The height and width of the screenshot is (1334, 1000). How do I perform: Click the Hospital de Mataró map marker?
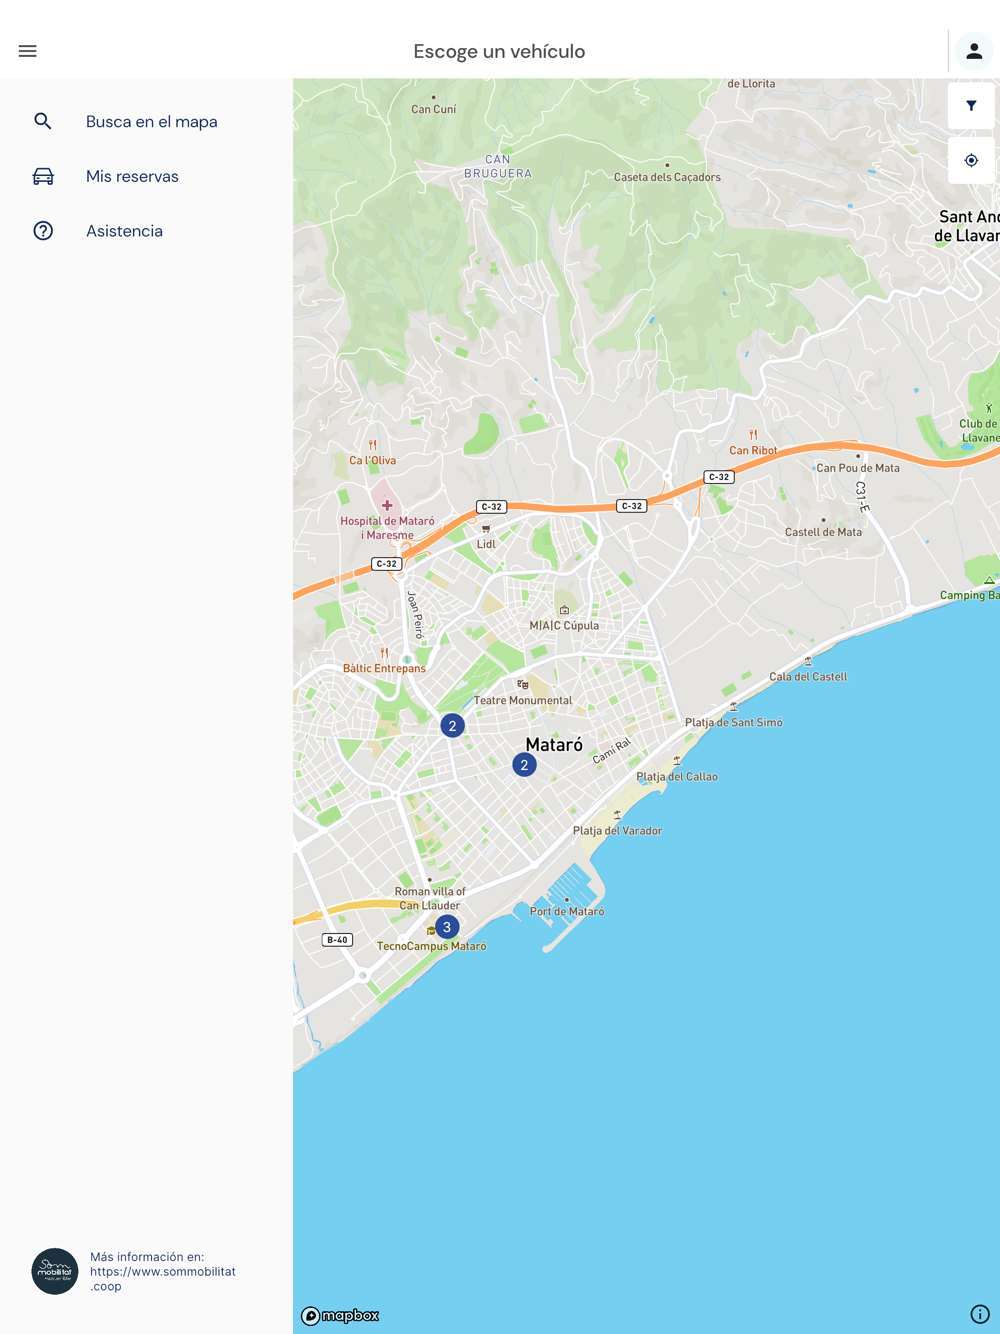[x=387, y=506]
